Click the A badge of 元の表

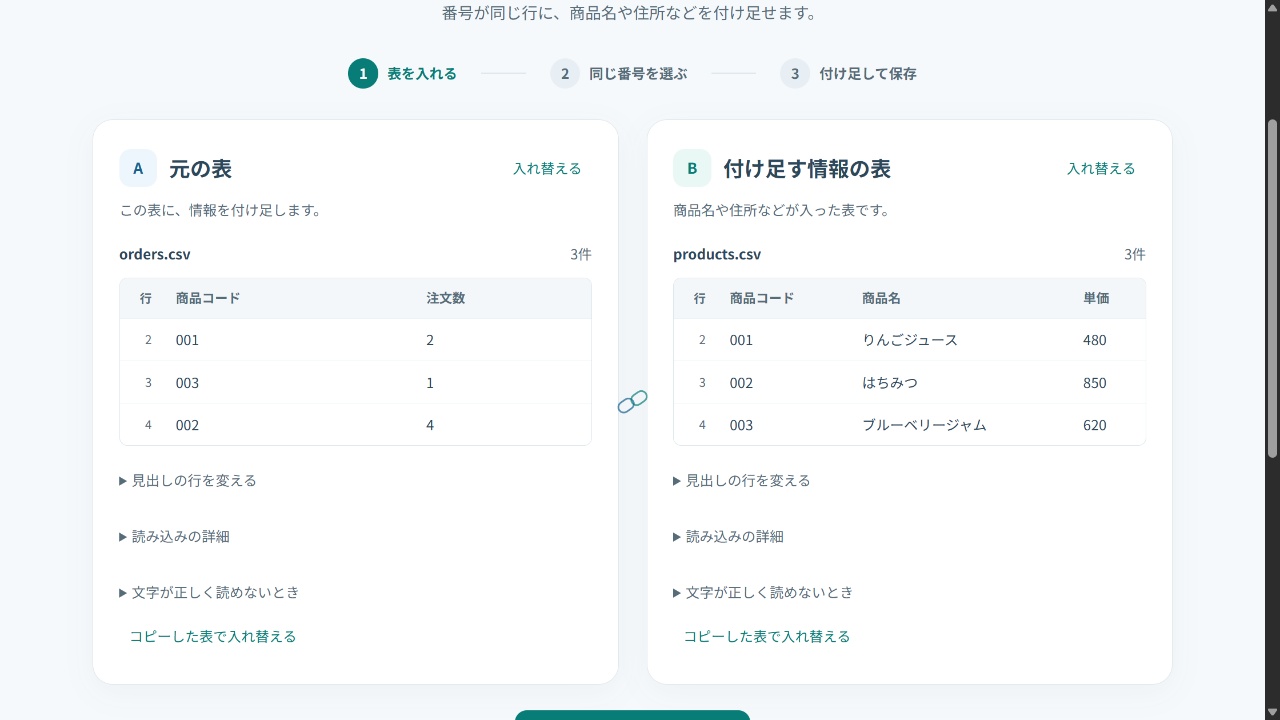pyautogui.click(x=138, y=168)
